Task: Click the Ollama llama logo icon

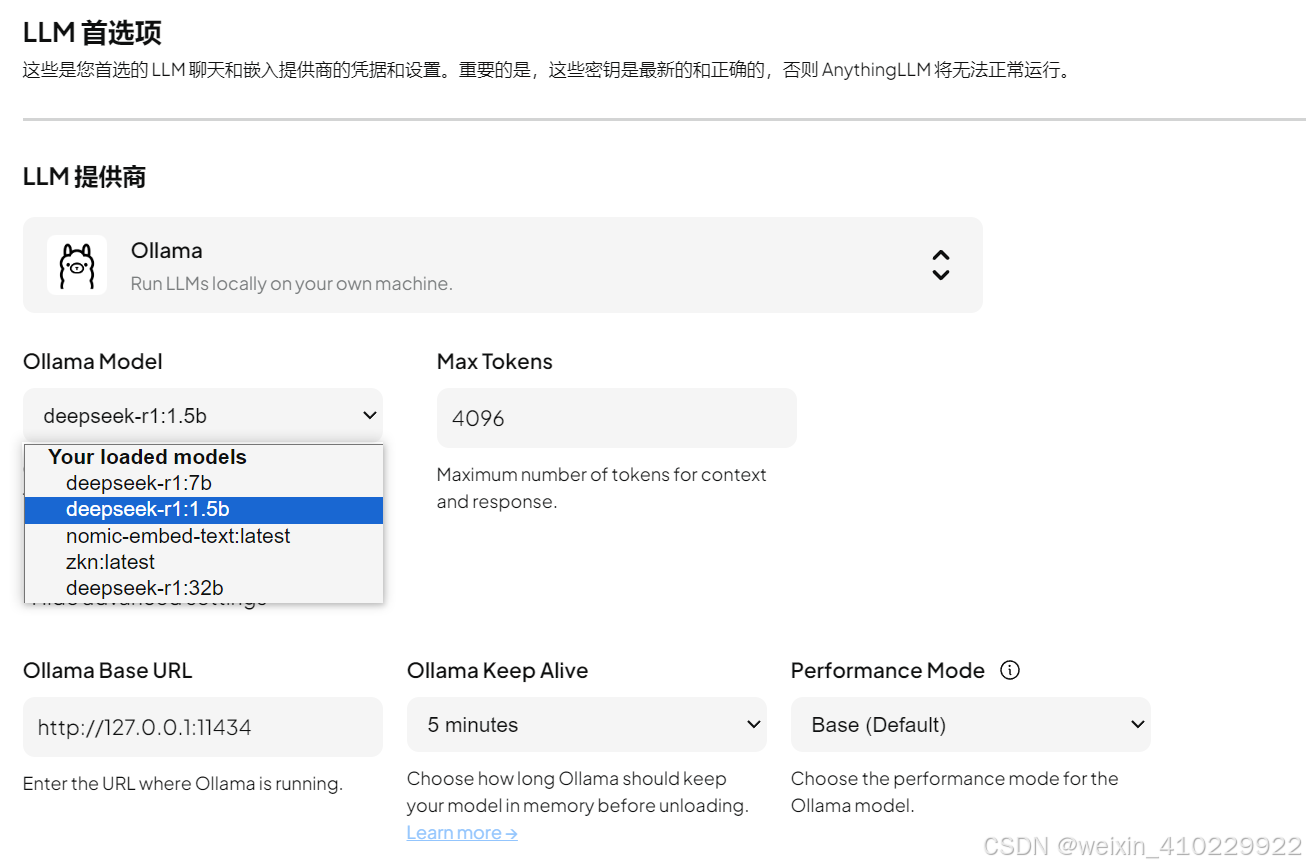Action: tap(77, 265)
